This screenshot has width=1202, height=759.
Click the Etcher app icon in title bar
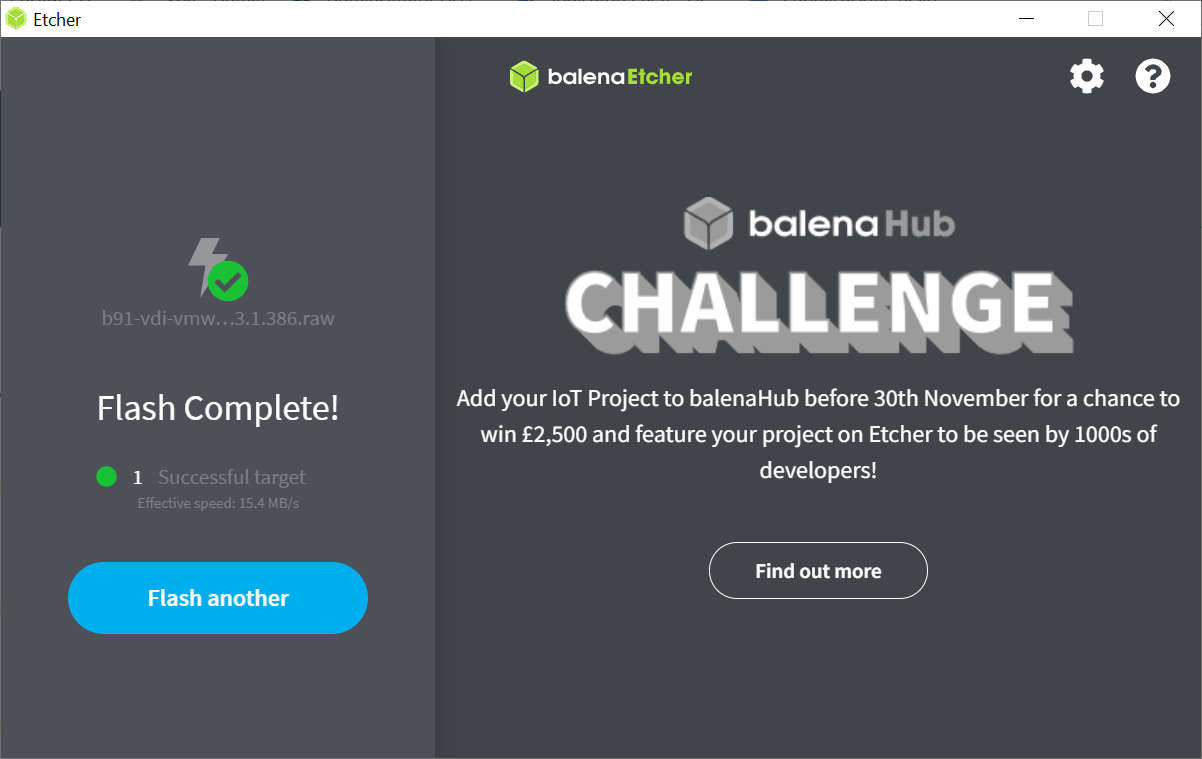click(16, 19)
